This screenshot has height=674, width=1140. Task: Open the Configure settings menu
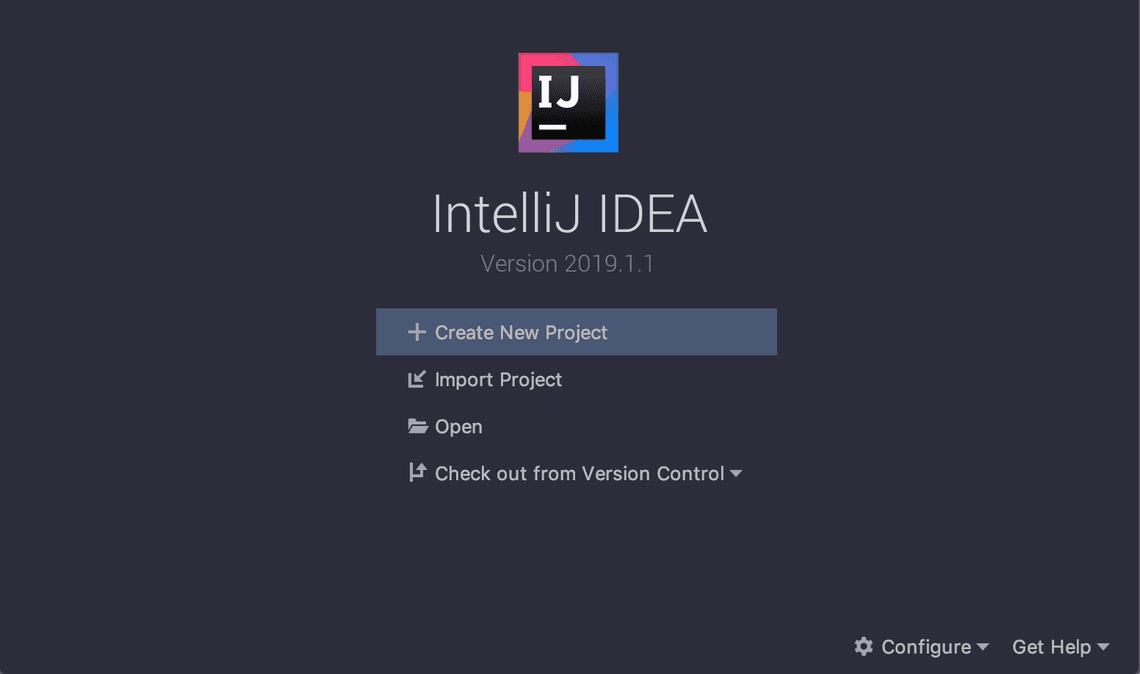[x=925, y=647]
